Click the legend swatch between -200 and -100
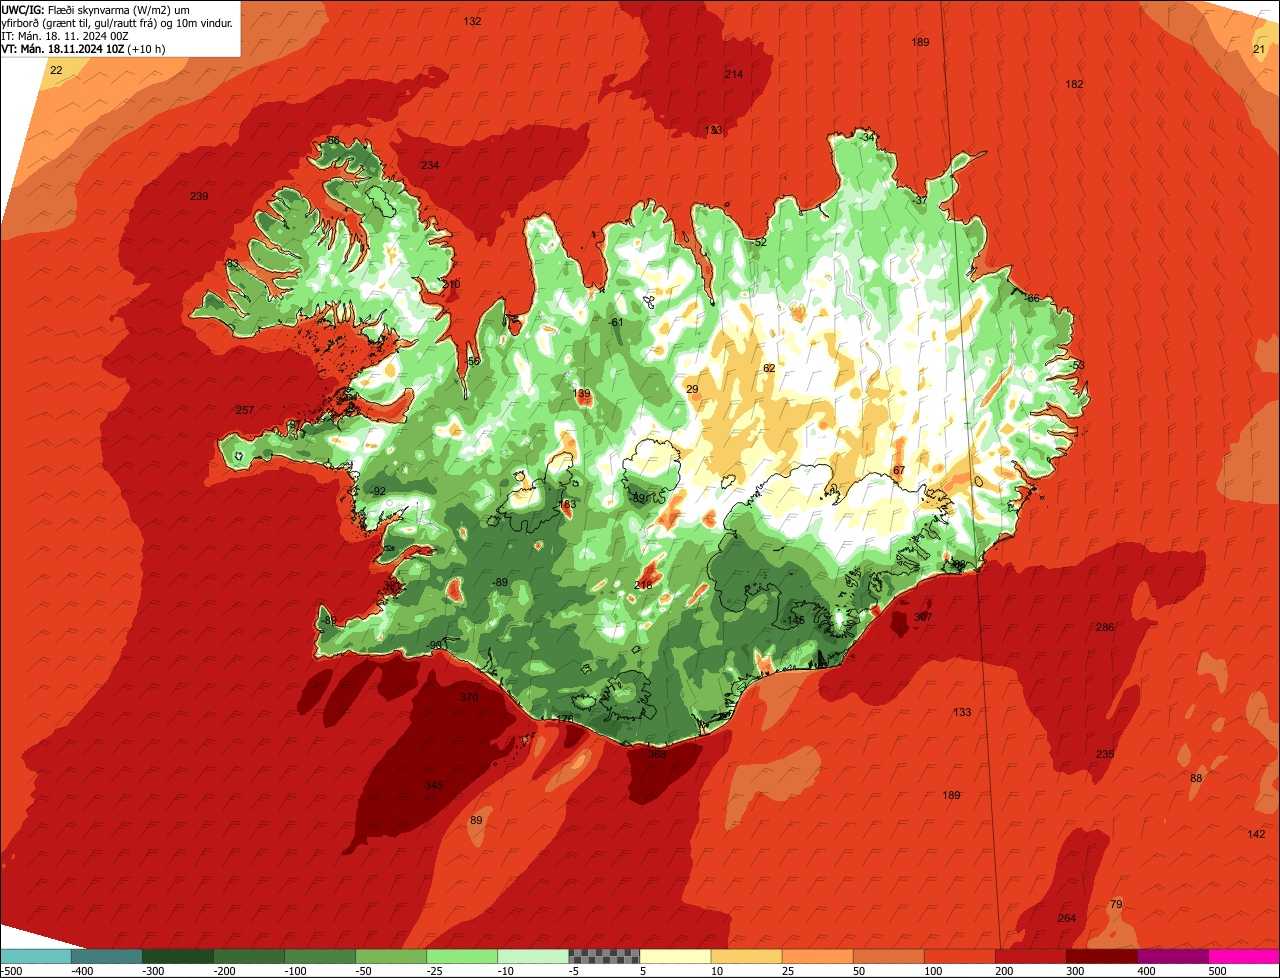1280x978 pixels. (x=248, y=956)
